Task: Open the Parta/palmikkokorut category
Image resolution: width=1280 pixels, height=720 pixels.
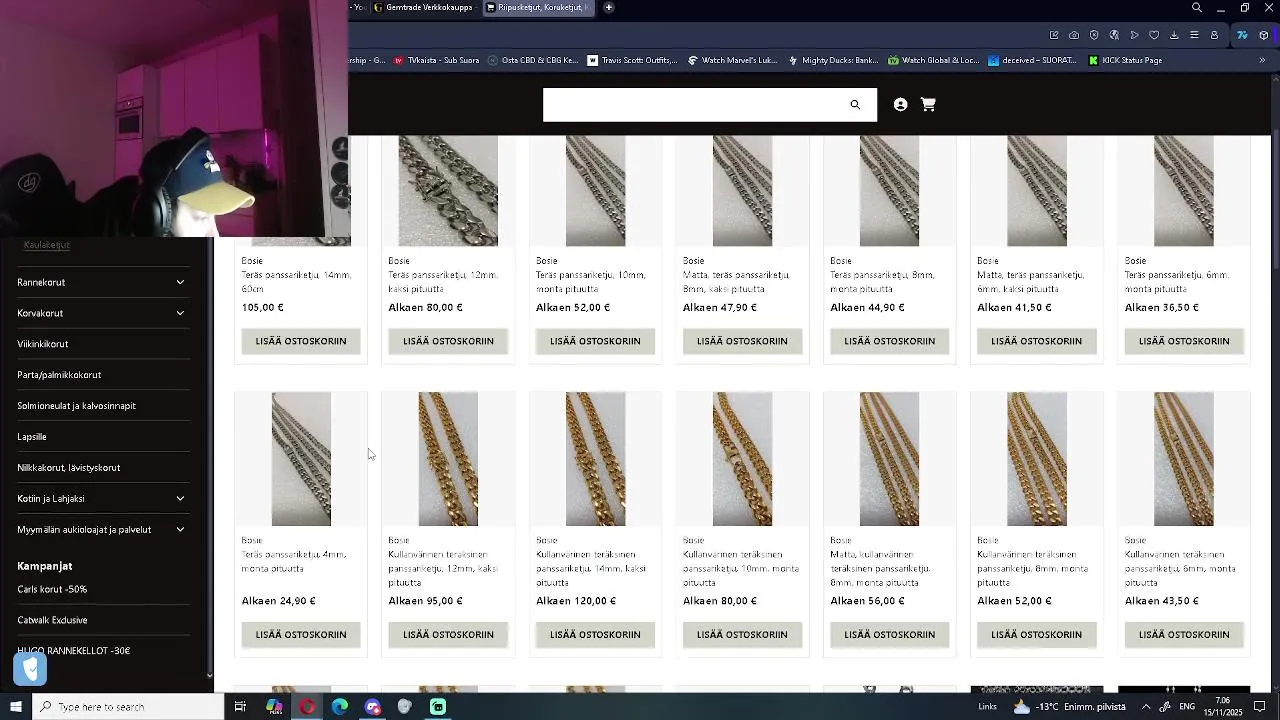Action: [59, 375]
